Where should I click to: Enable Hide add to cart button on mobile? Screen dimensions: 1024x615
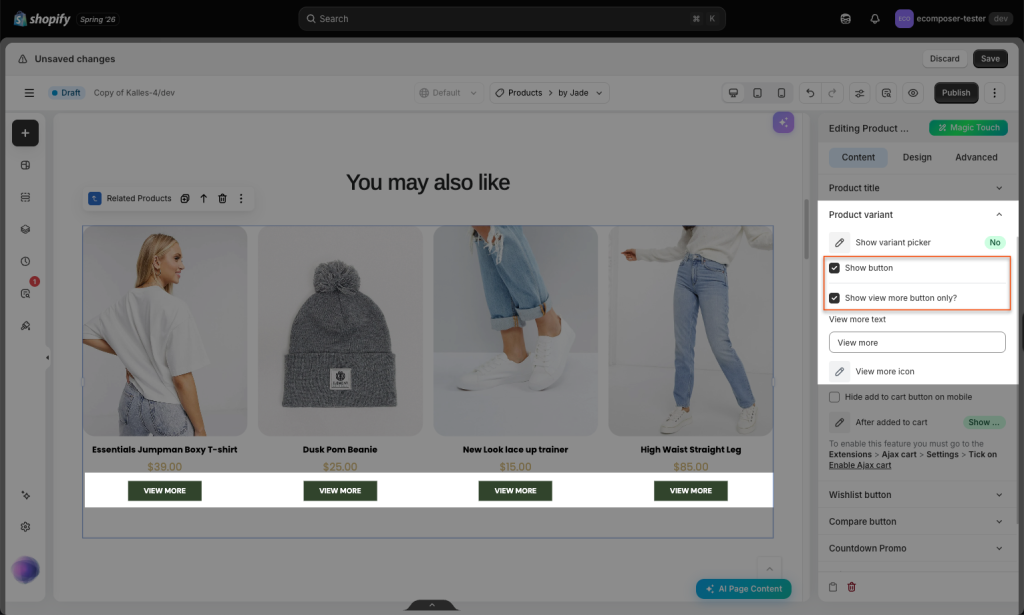click(x=834, y=397)
